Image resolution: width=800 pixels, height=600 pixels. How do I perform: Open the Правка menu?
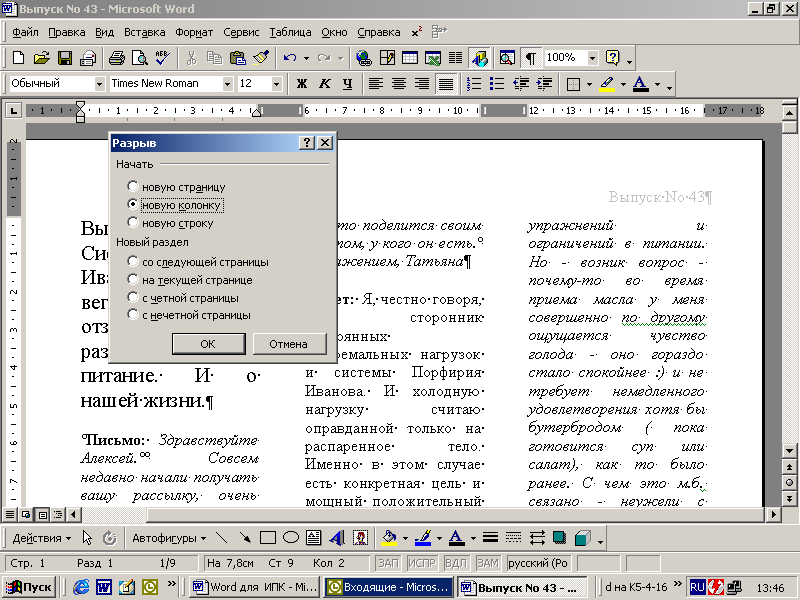tap(67, 32)
